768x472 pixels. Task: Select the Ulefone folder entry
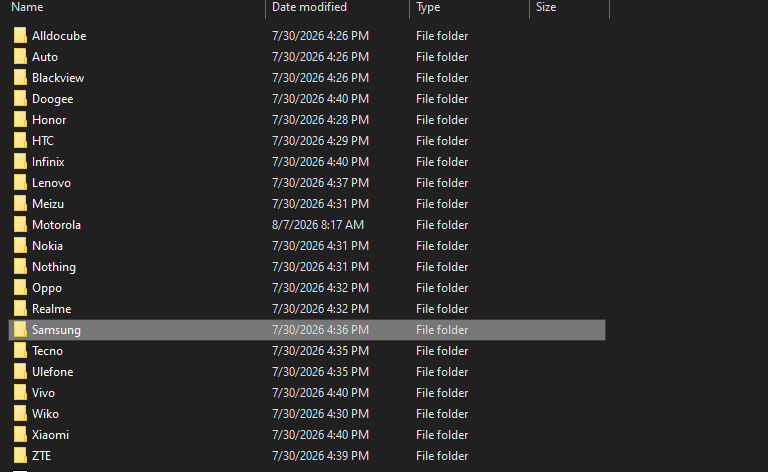click(307, 372)
